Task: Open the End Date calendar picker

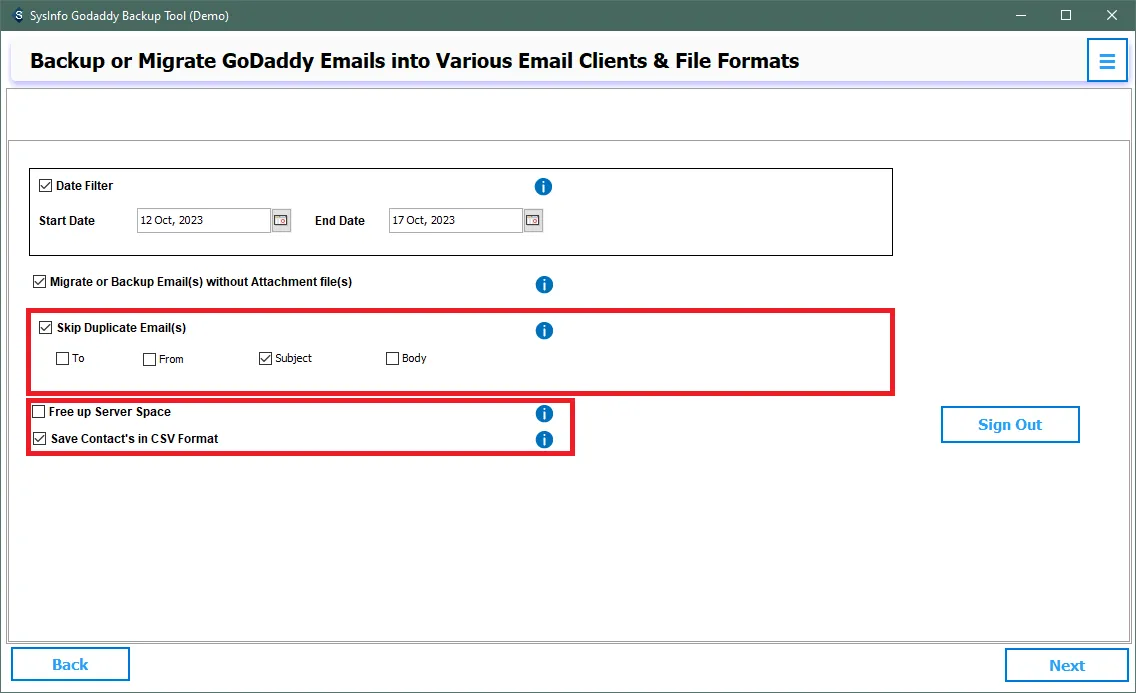Action: pyautogui.click(x=533, y=220)
